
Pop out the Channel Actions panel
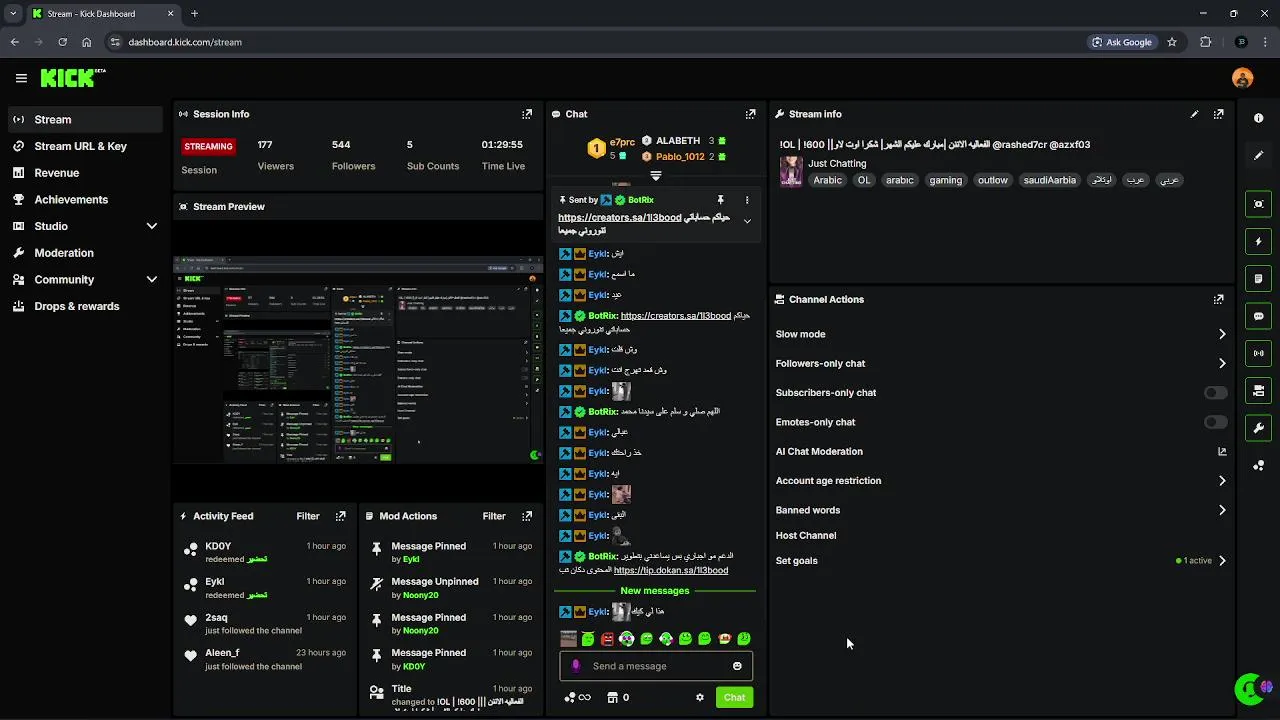pyautogui.click(x=1218, y=299)
